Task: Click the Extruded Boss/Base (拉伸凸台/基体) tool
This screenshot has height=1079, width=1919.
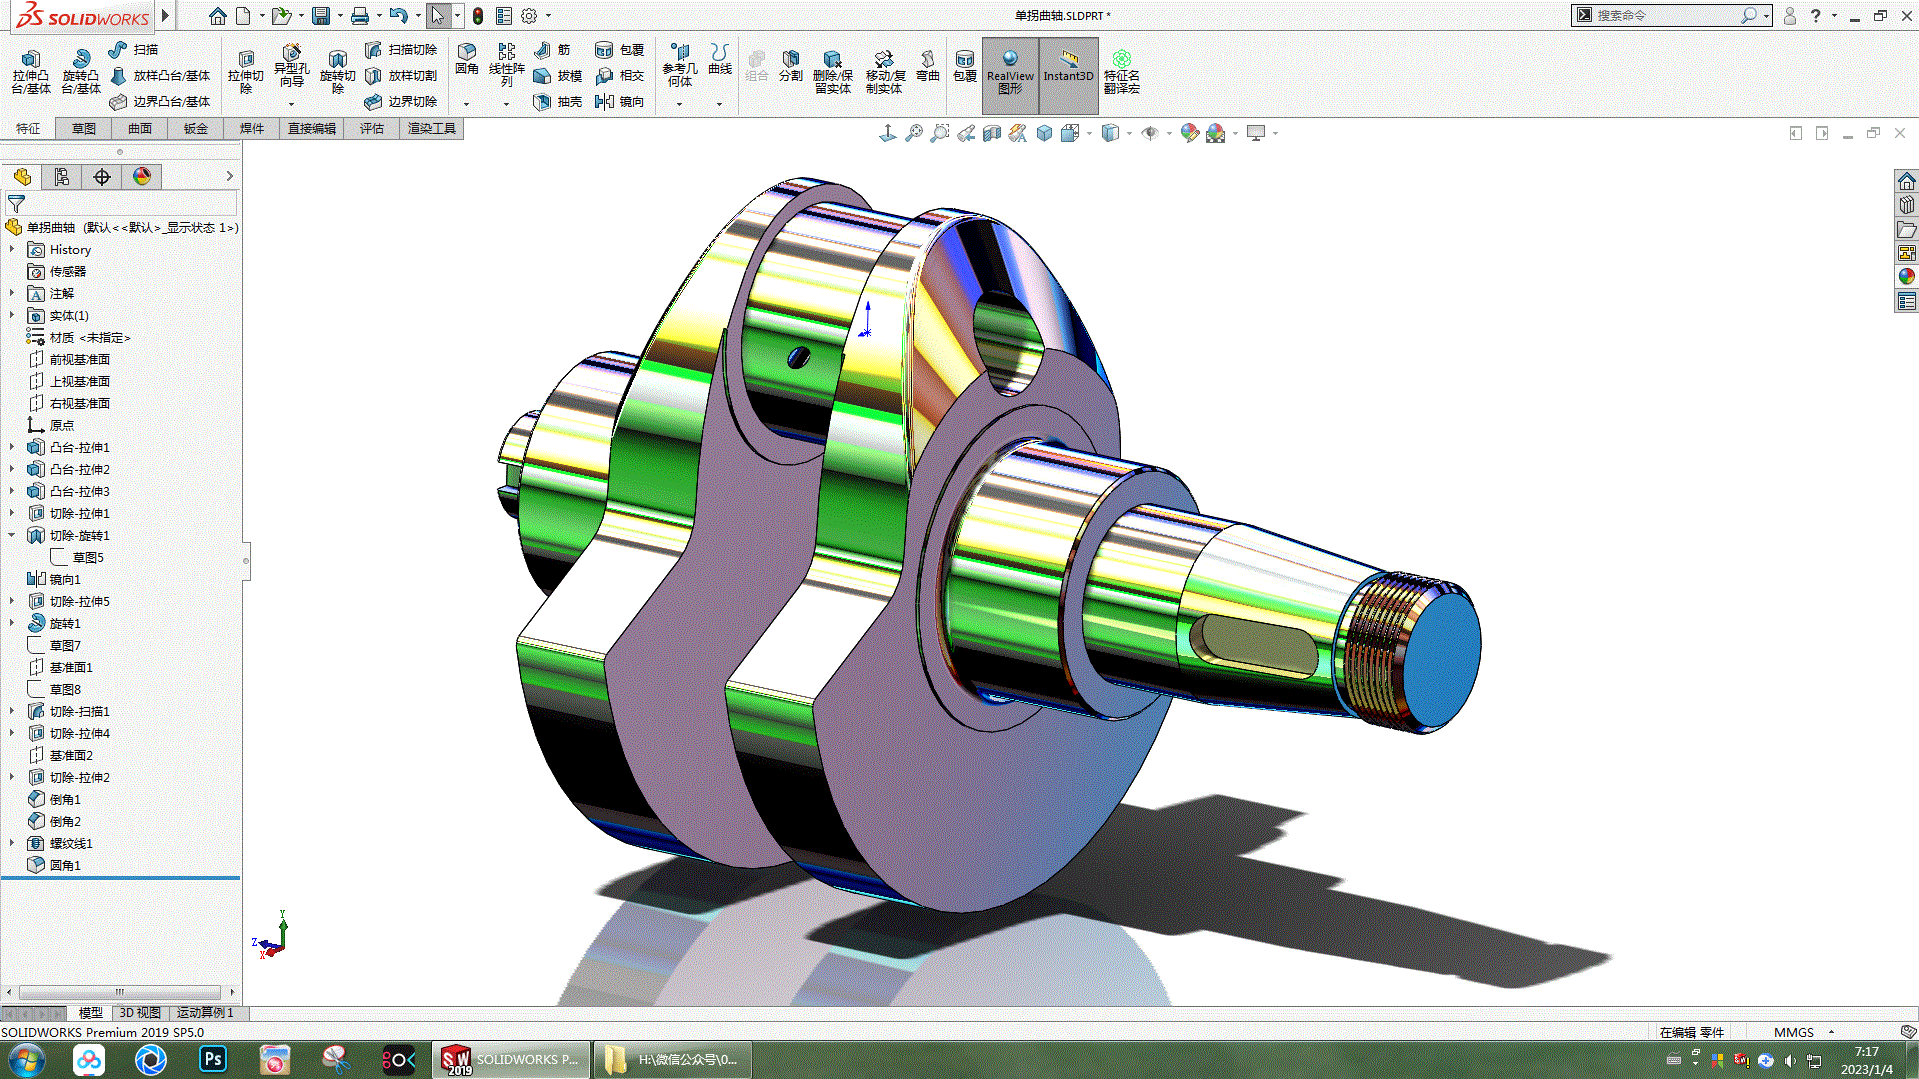Action: click(31, 71)
